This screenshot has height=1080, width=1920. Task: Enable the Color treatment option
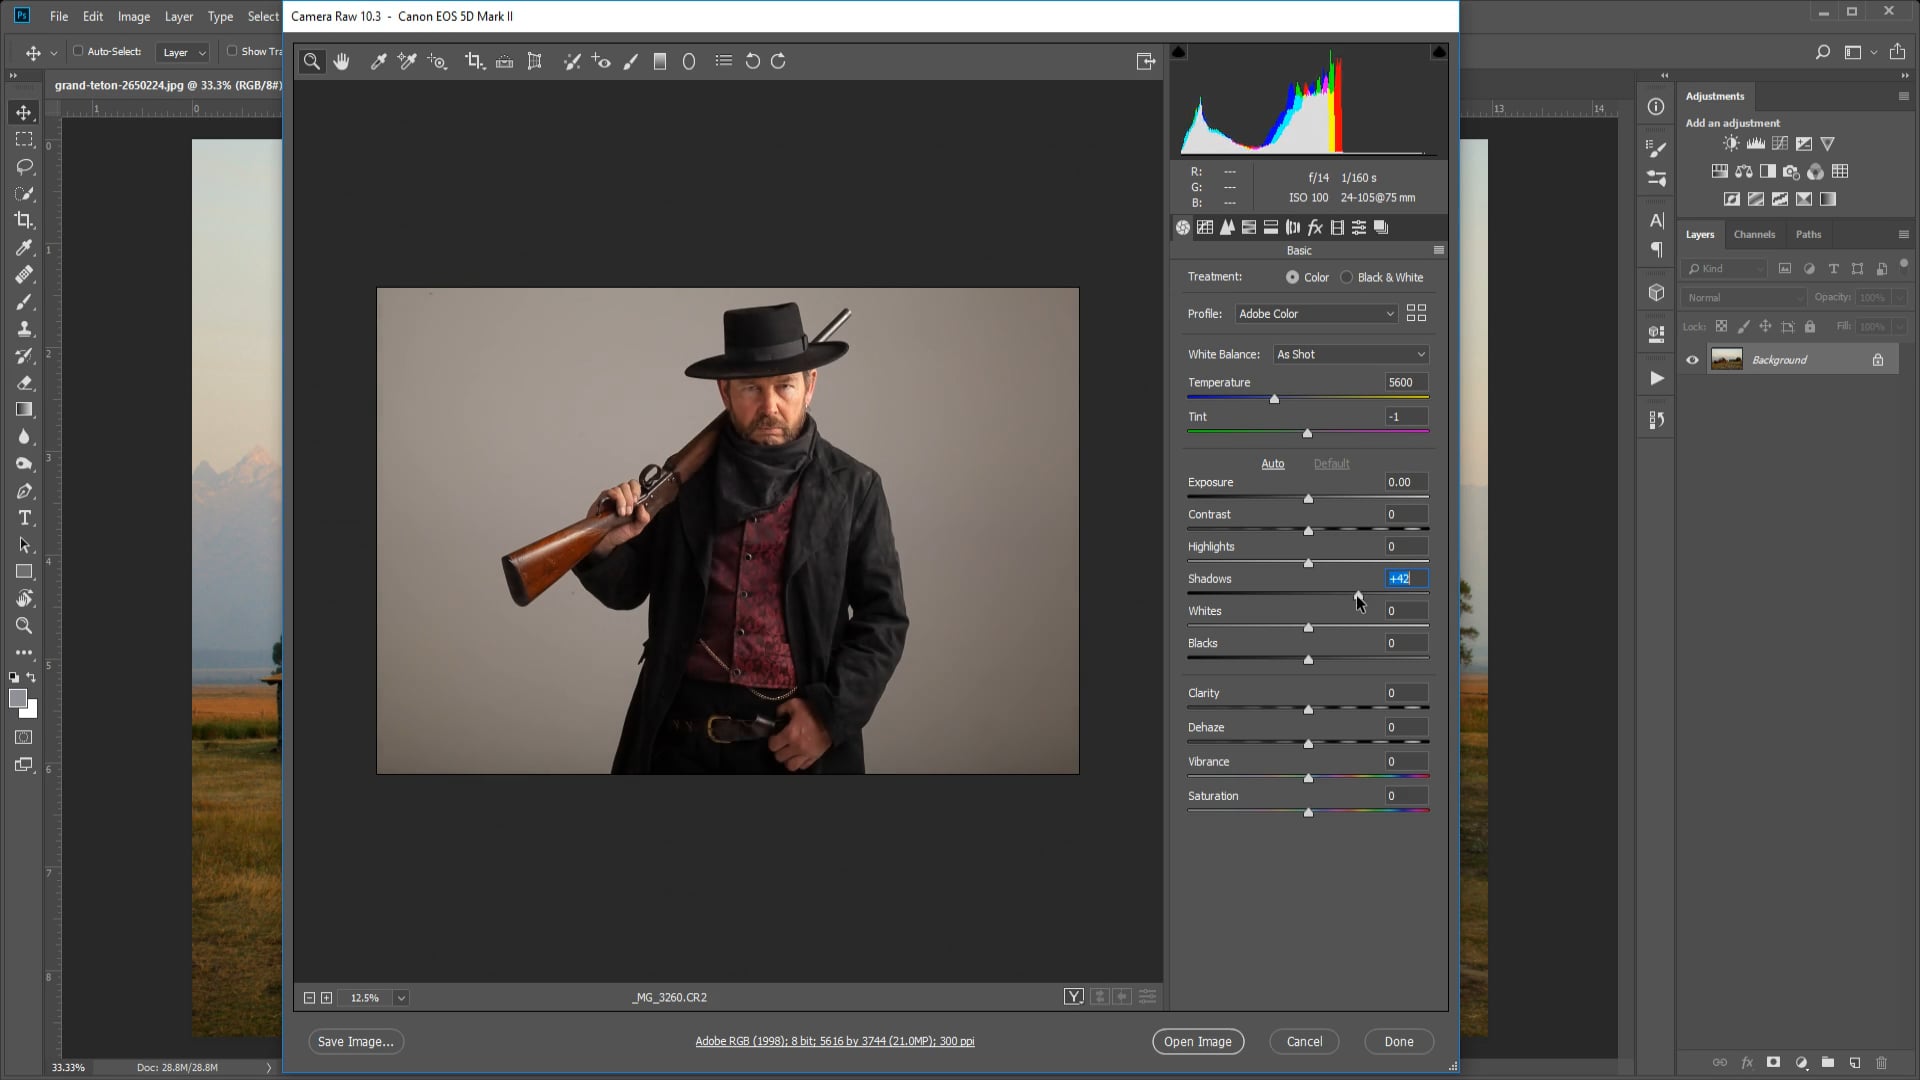coord(1293,277)
